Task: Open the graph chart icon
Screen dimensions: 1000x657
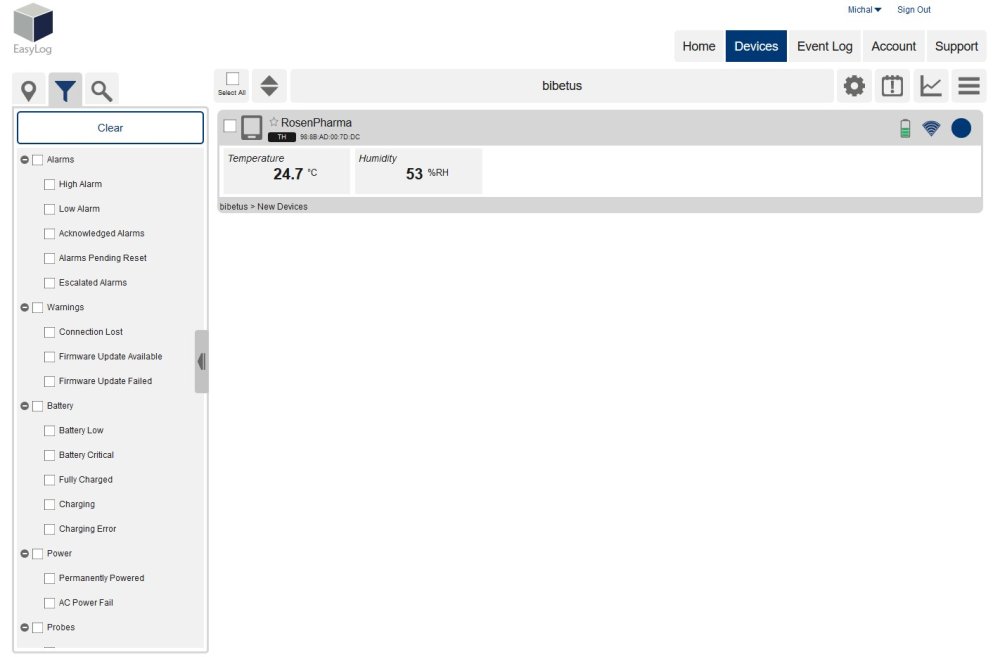Action: tap(931, 86)
